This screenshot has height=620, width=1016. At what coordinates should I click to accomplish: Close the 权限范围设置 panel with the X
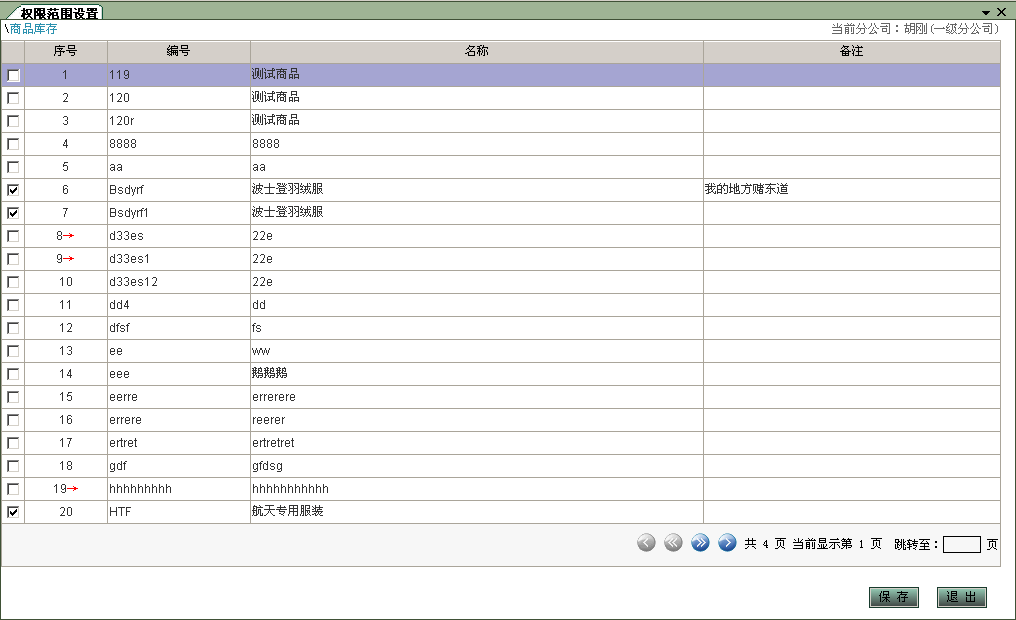pos(1001,12)
